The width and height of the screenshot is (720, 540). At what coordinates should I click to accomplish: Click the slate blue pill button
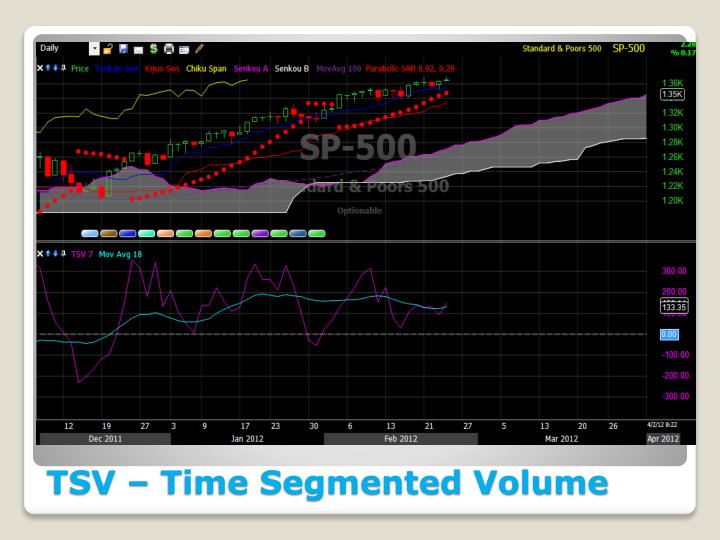(298, 233)
